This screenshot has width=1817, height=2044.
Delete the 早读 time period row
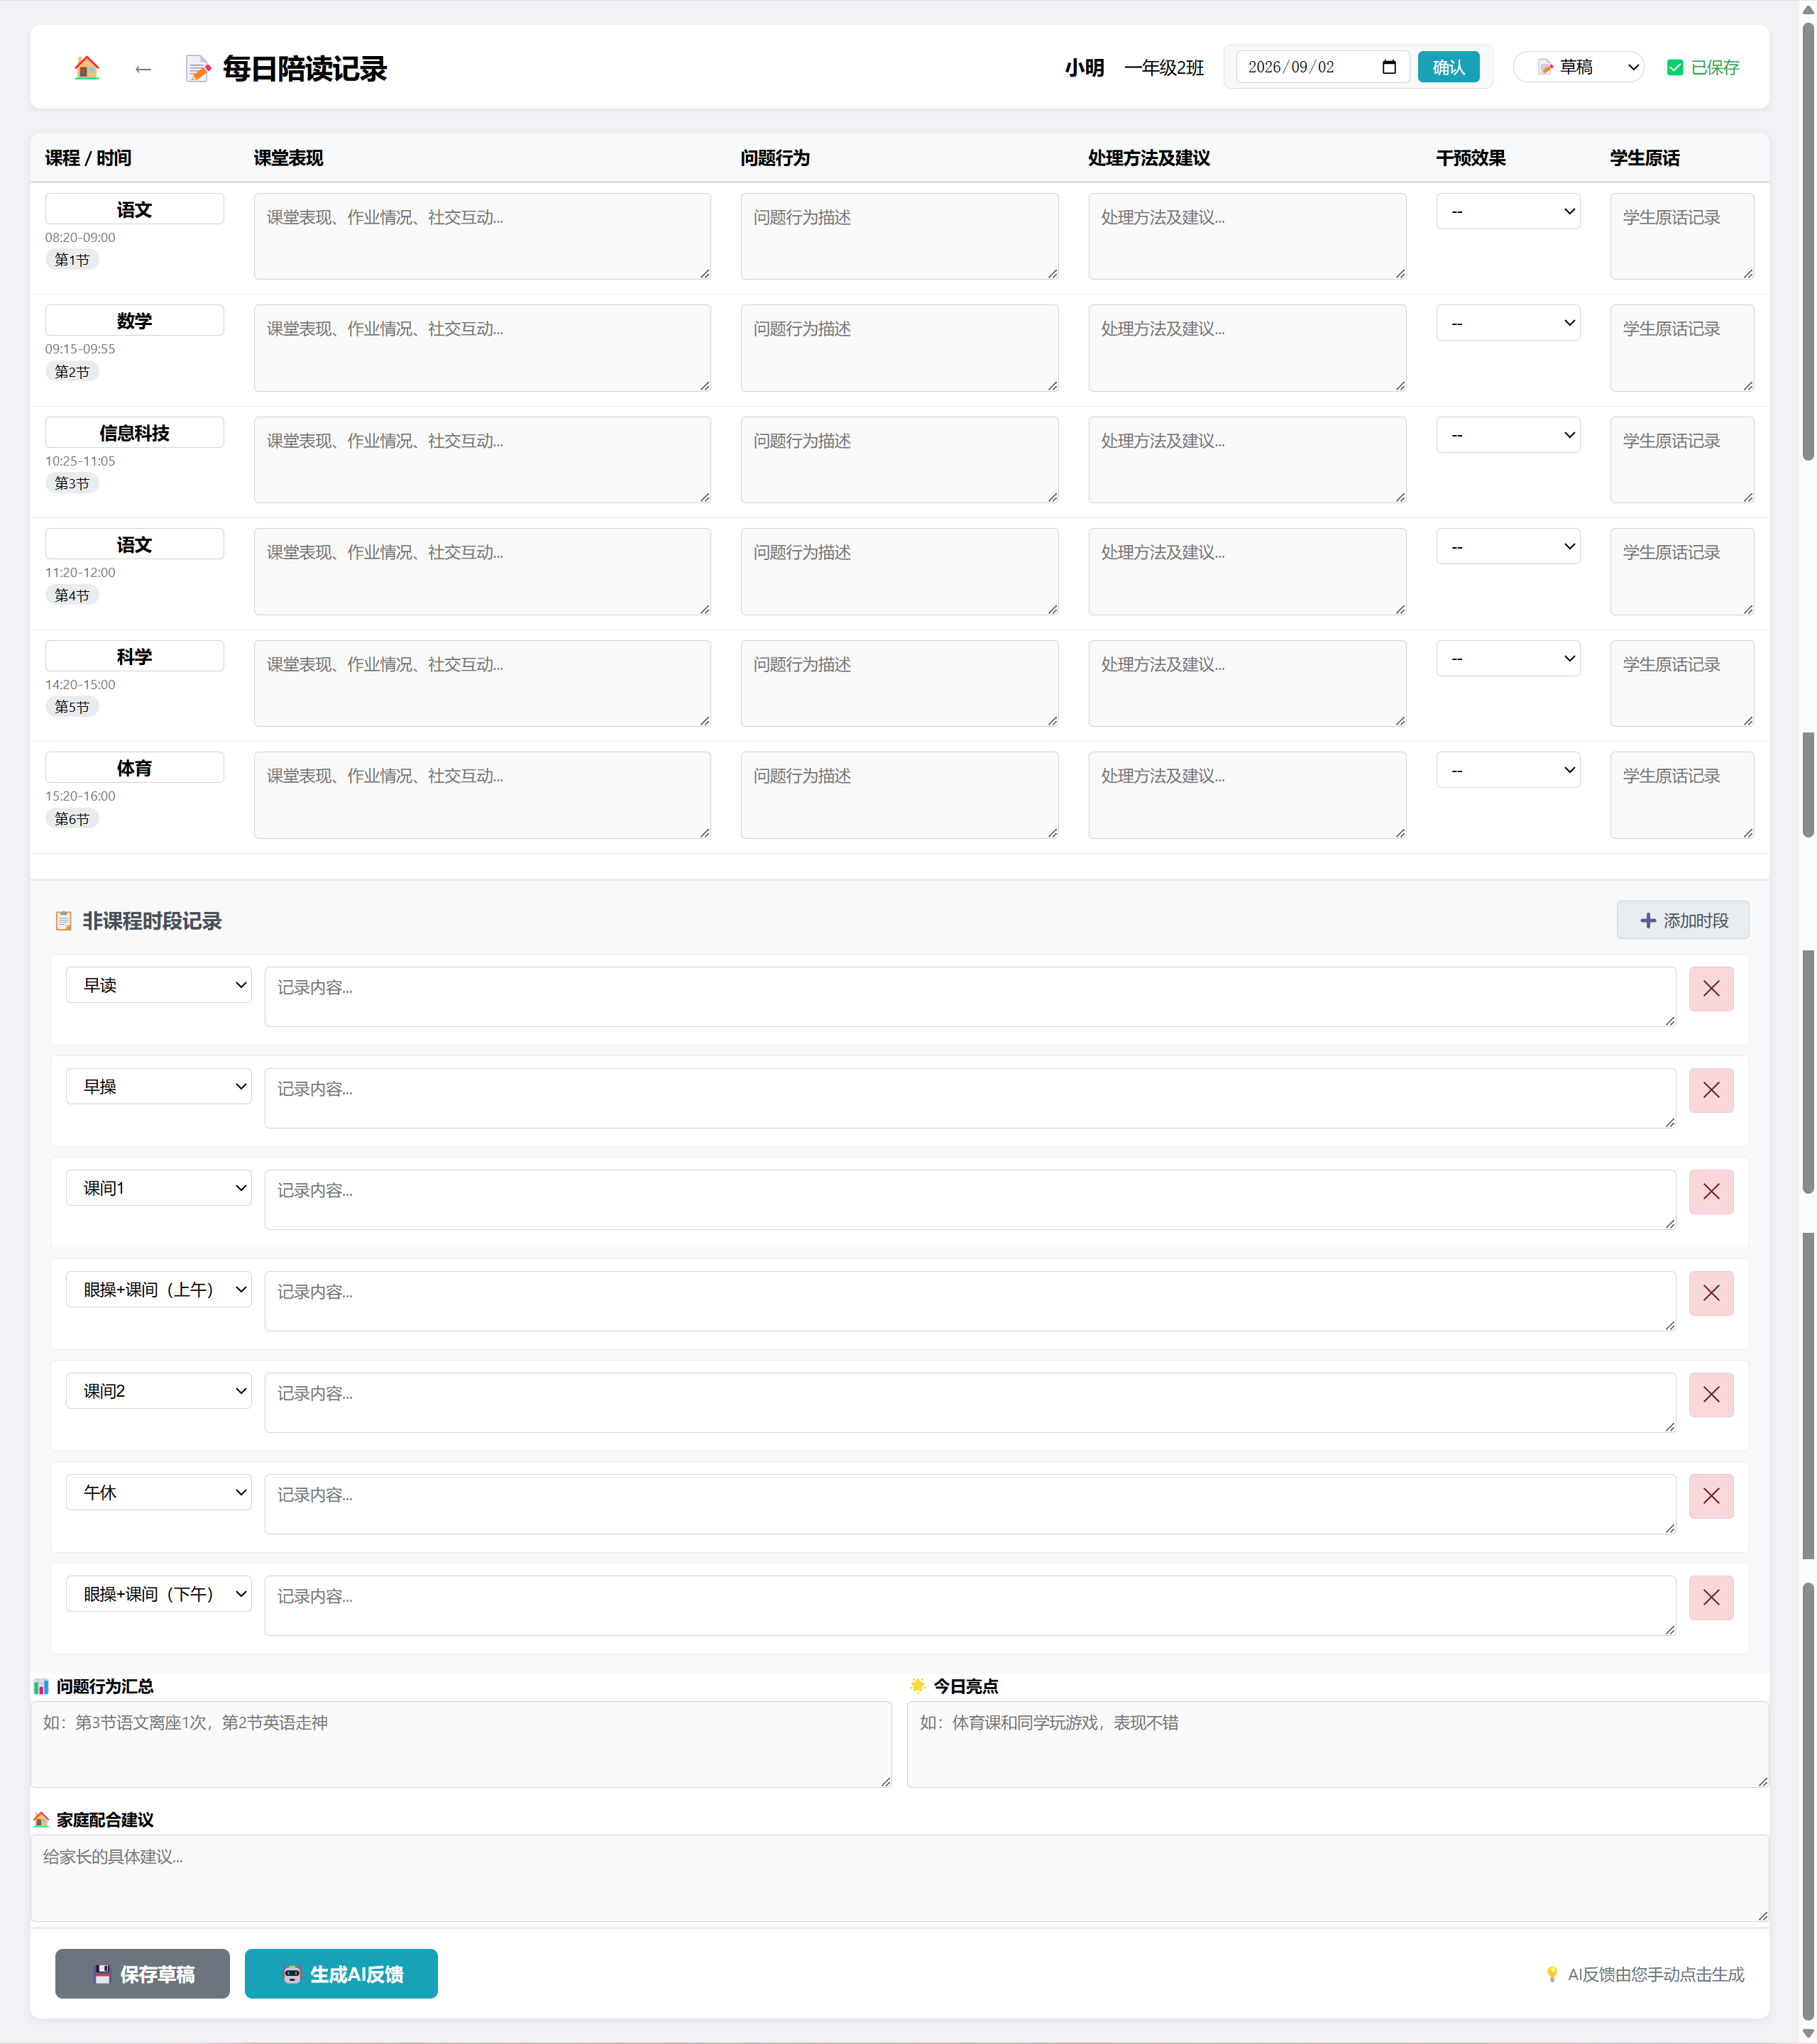tap(1710, 988)
